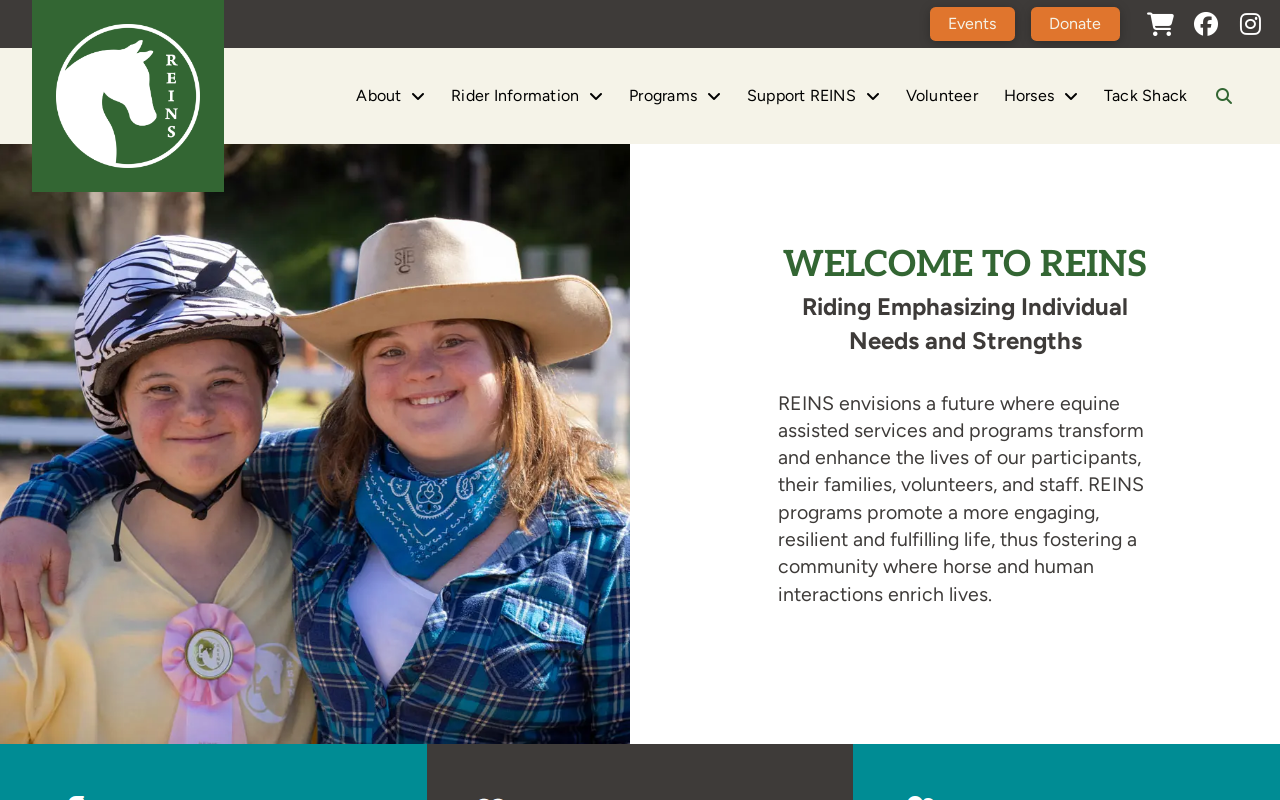Screen dimensions: 1280x800
Task: Visit the Tack Shack link
Action: pos(1145,96)
